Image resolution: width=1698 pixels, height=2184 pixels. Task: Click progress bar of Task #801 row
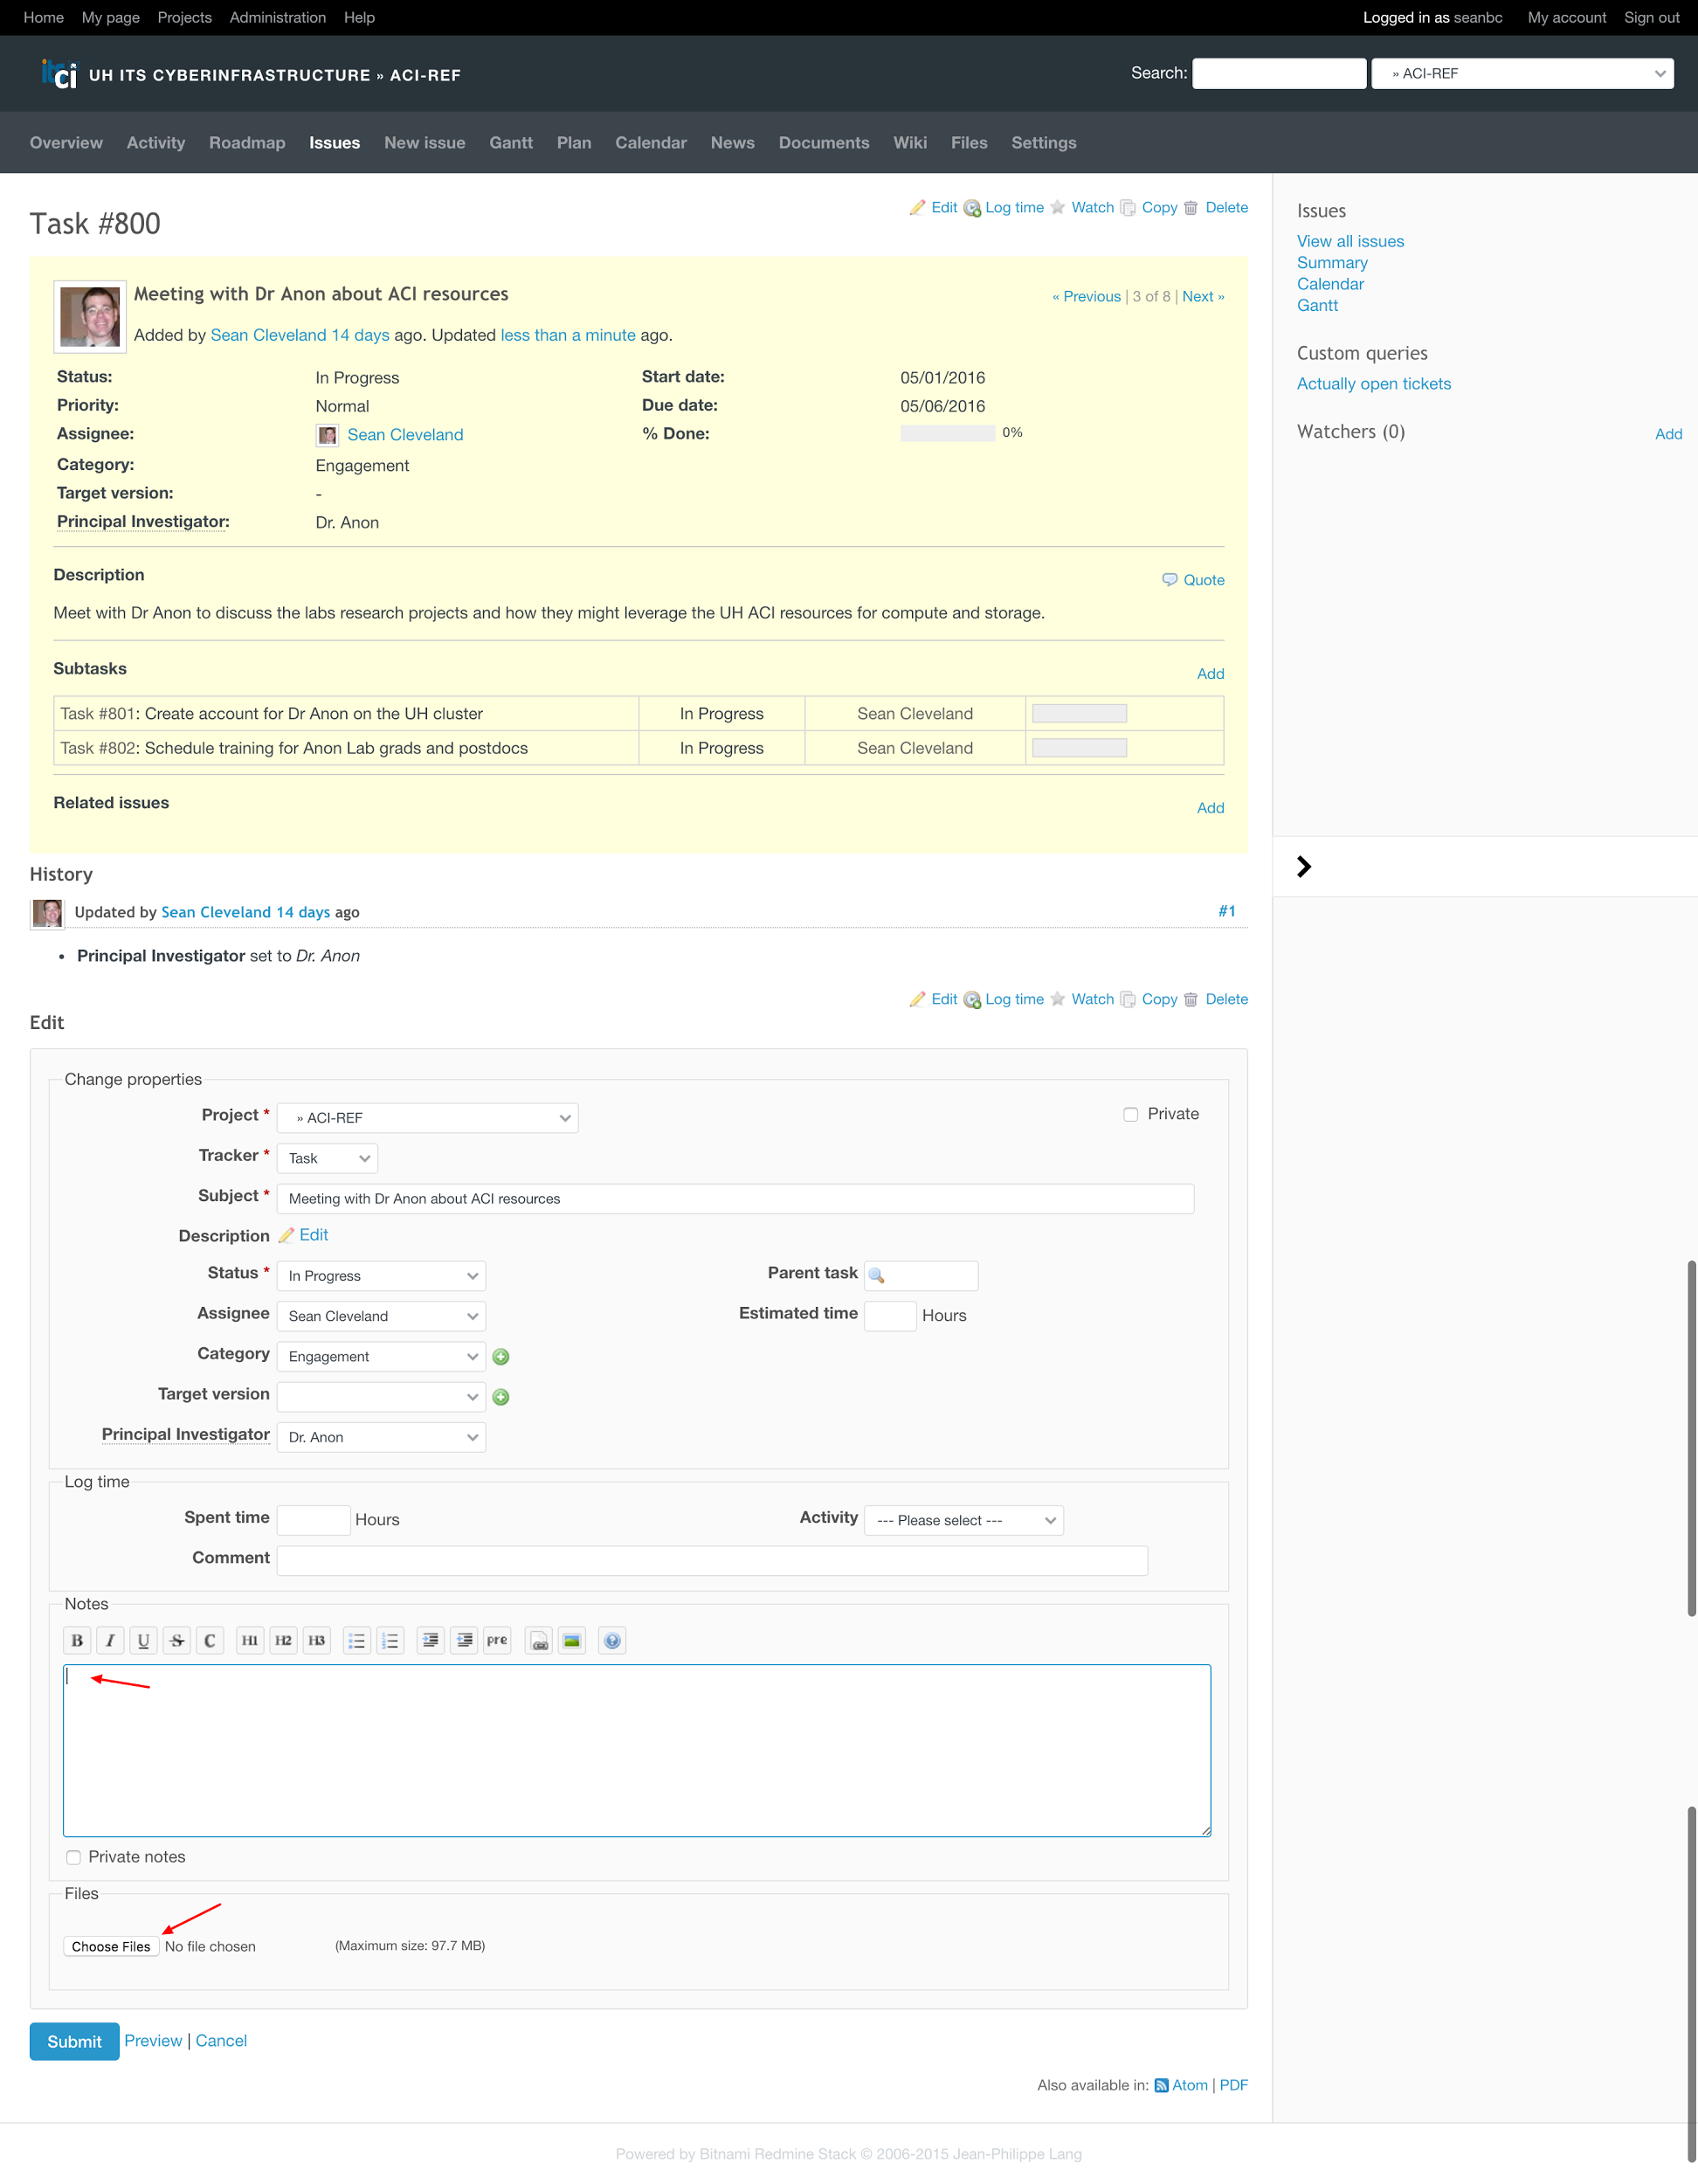(x=1079, y=714)
